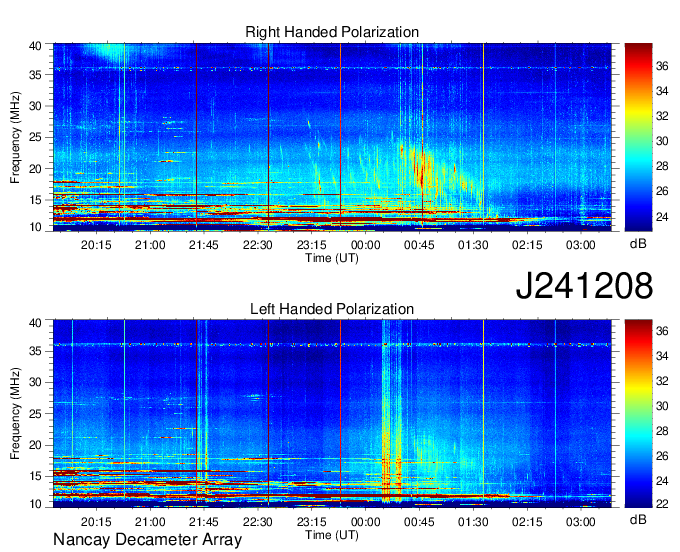Click the 20:15 tick on the Right Handed time axis
Image resolution: width=680 pixels, height=552 pixels.
[96, 245]
